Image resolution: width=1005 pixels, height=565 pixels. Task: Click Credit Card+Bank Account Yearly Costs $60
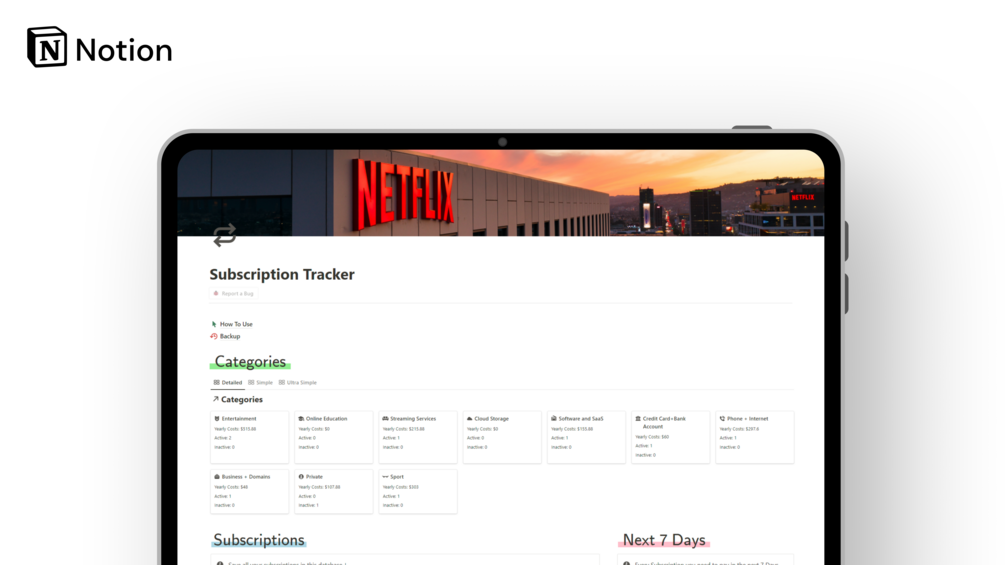(x=652, y=437)
